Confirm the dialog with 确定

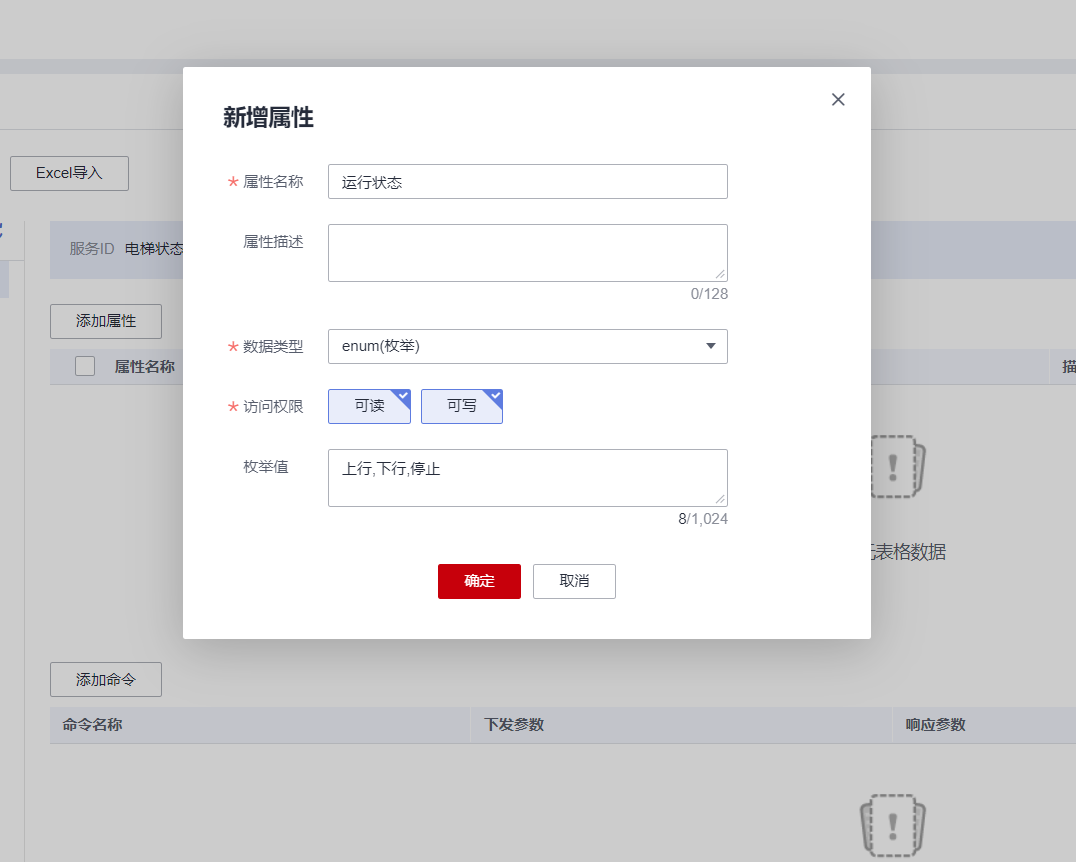click(x=479, y=581)
